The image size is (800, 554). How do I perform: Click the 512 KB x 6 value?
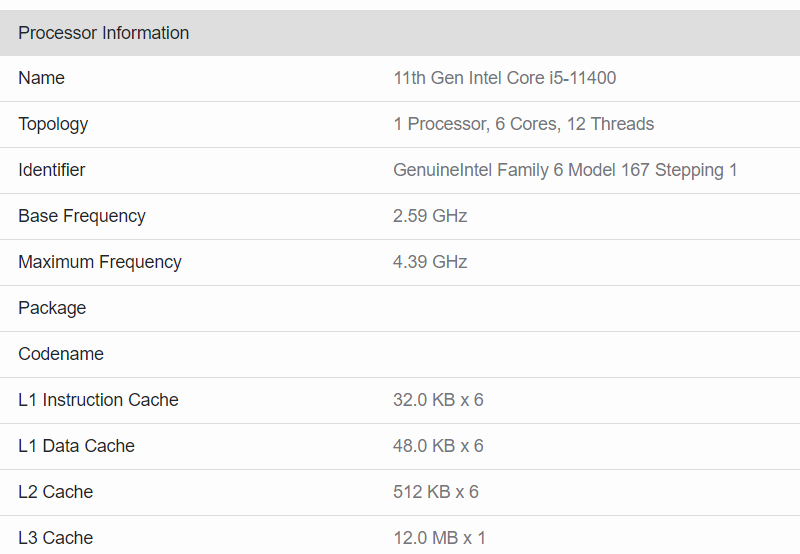coord(436,492)
